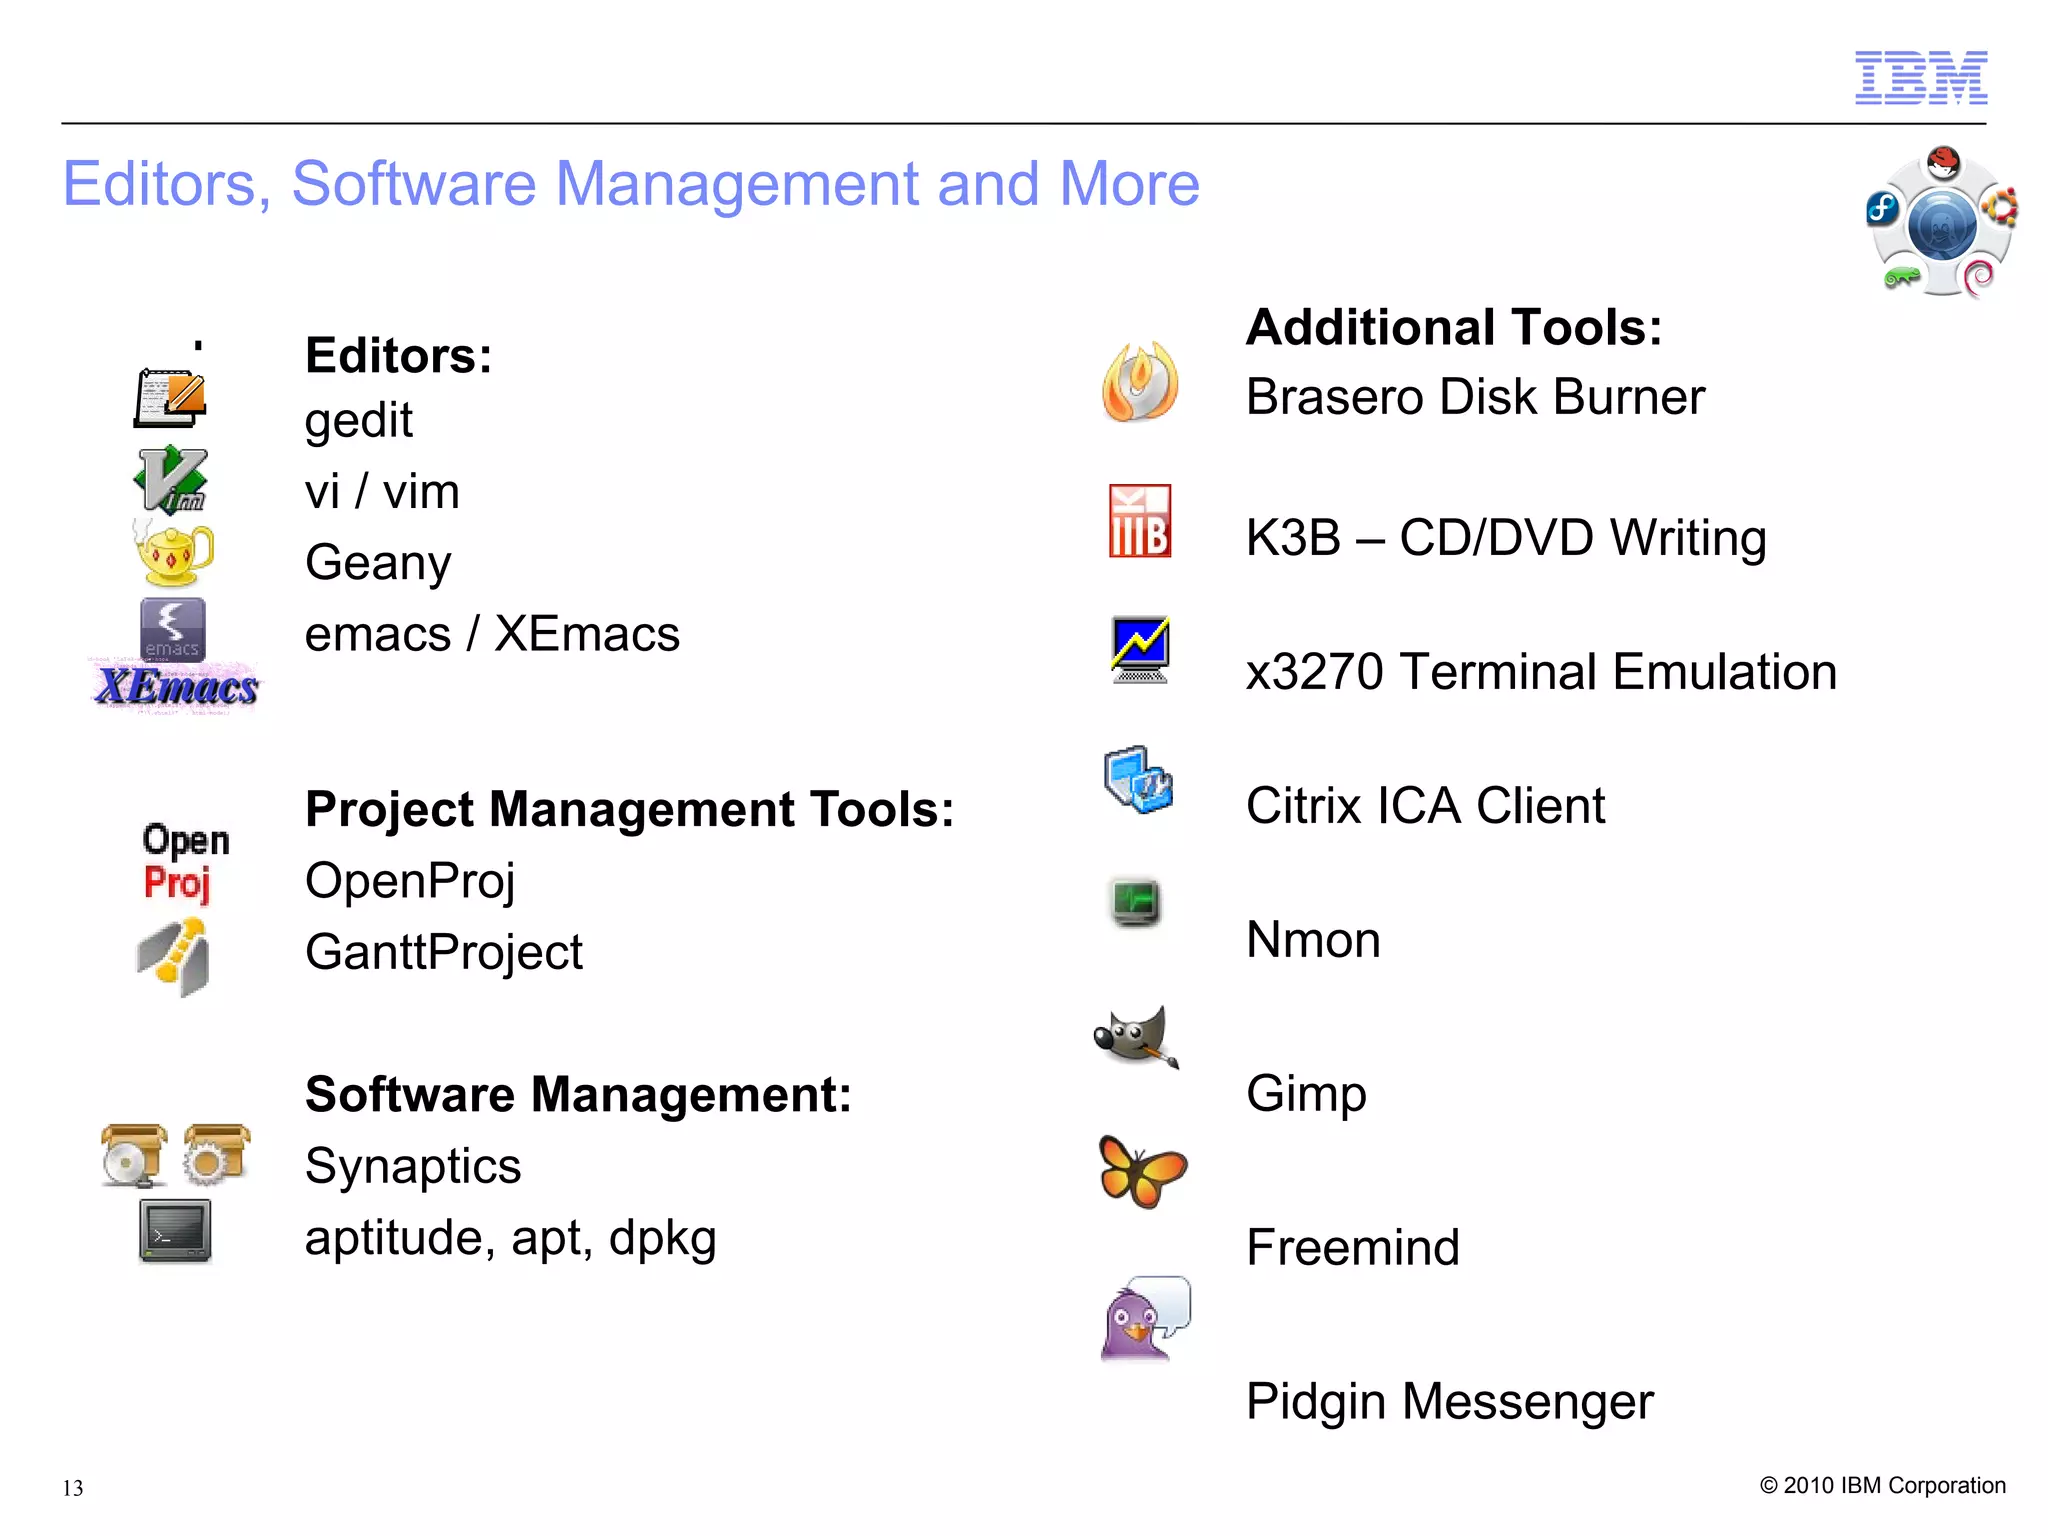Click the Fedora logo in wheel
2048x1536 pixels.
(1882, 209)
